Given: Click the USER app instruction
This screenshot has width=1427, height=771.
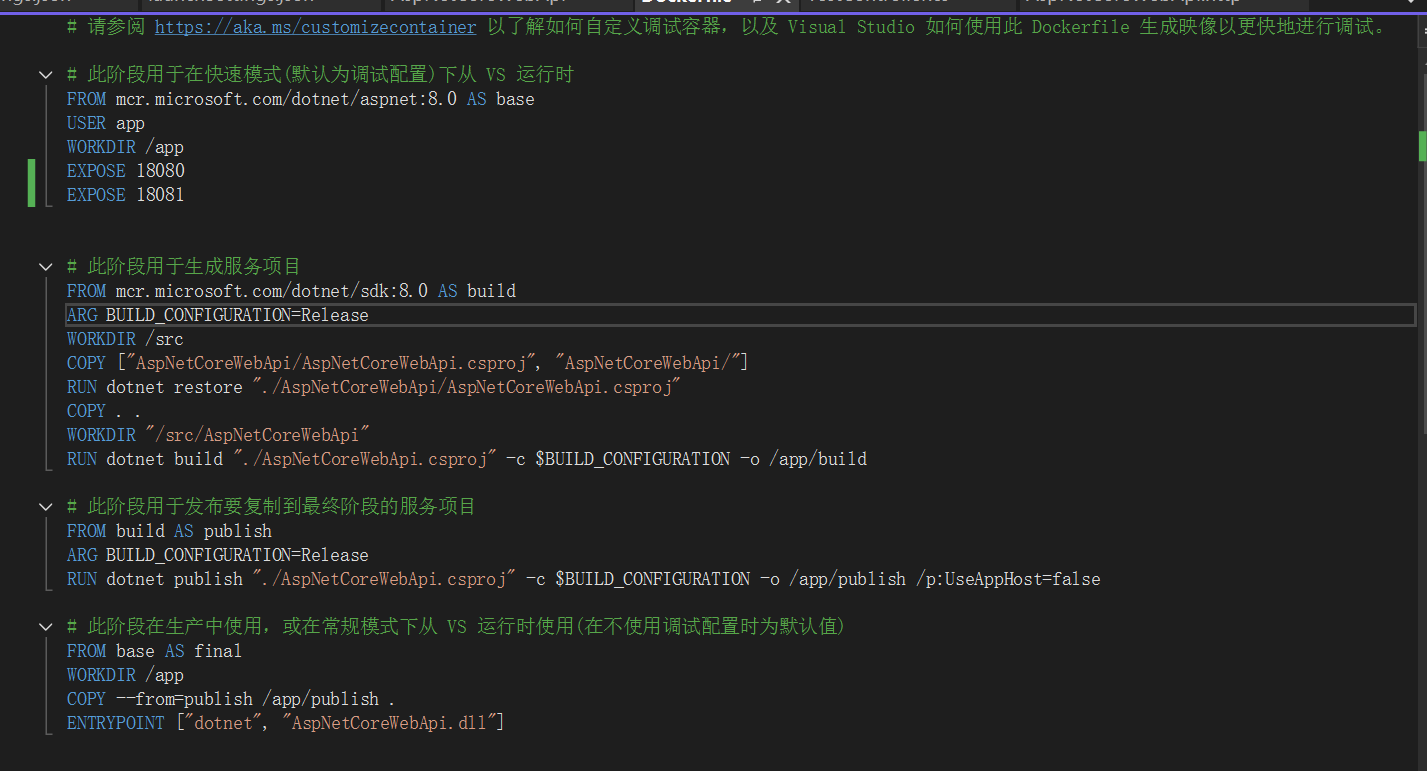Looking at the screenshot, I should (x=106, y=123).
